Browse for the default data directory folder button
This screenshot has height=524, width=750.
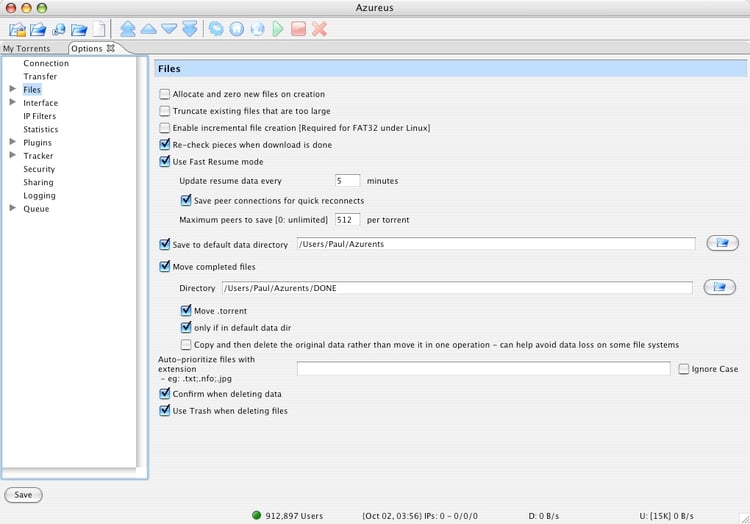coord(722,243)
